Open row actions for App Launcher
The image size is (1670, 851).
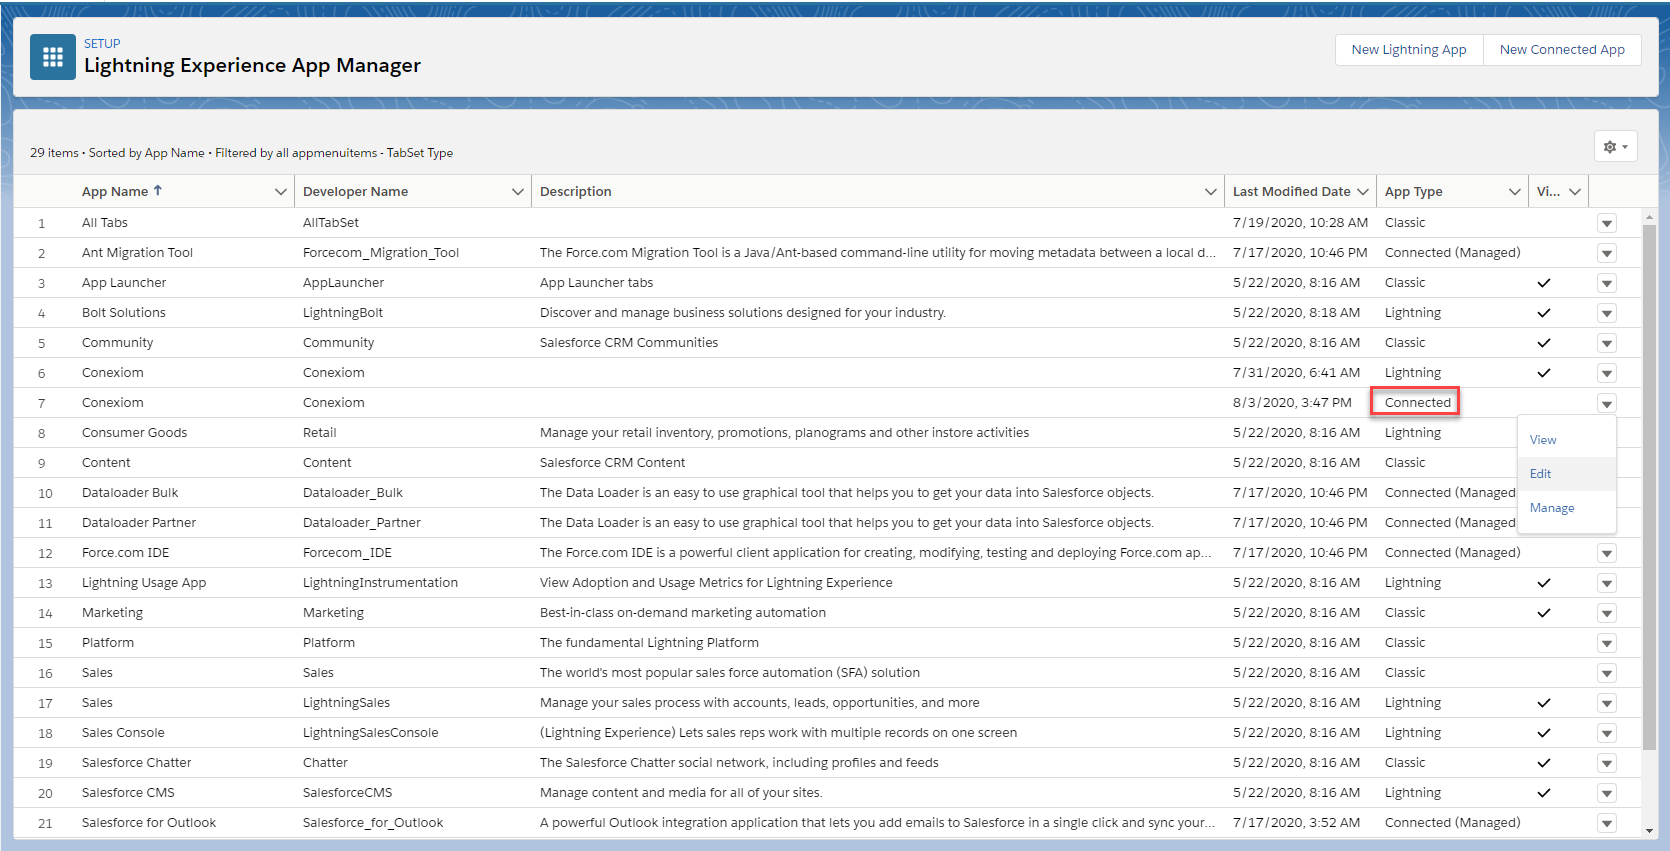click(1606, 283)
